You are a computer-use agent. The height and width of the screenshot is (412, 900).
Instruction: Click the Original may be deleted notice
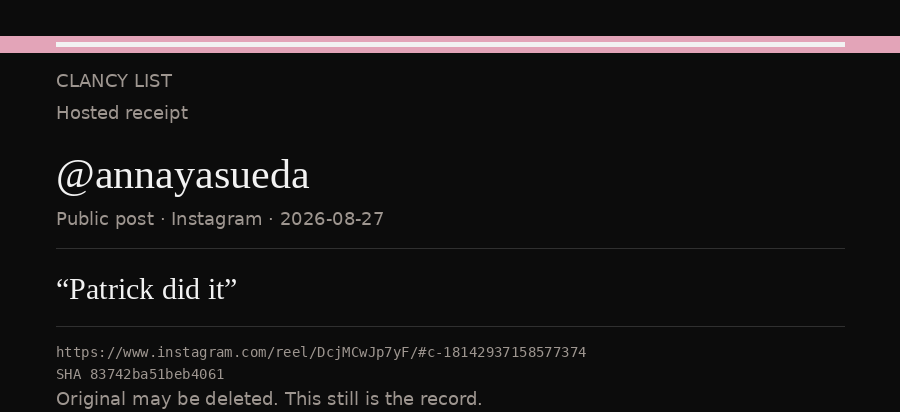pos(269,399)
